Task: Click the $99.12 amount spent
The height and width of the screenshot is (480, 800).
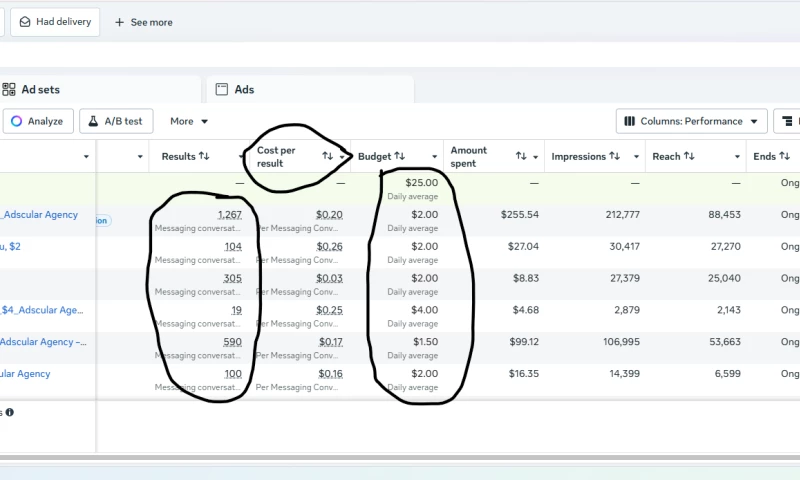Action: coord(524,342)
